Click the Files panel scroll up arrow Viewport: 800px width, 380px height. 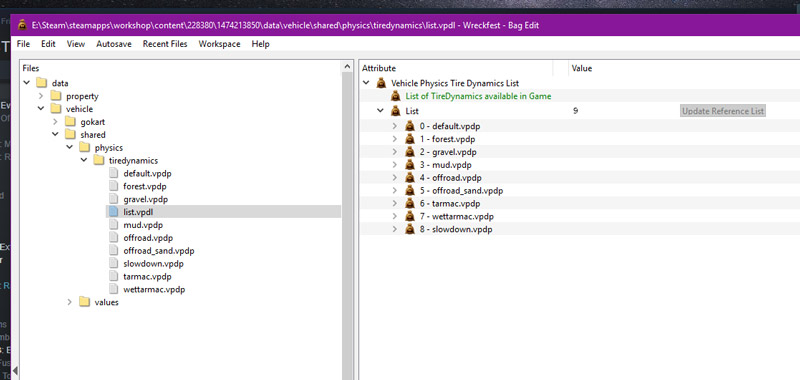pos(347,67)
